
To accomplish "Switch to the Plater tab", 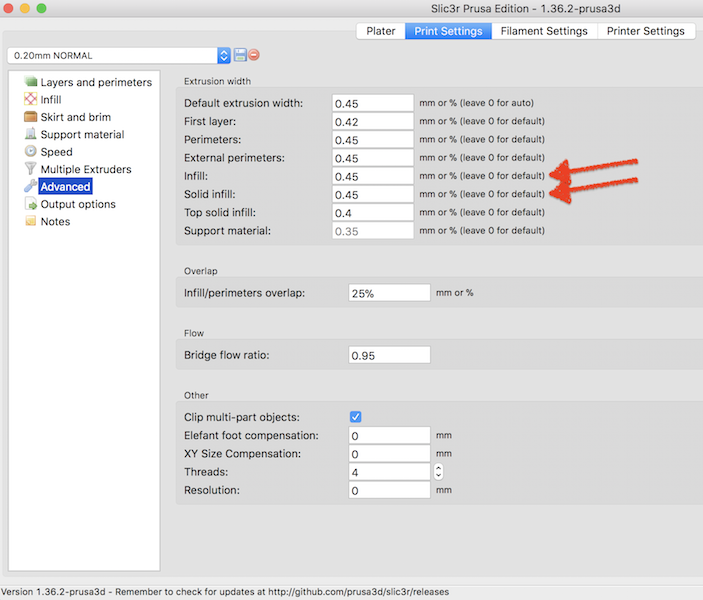I will pos(380,31).
